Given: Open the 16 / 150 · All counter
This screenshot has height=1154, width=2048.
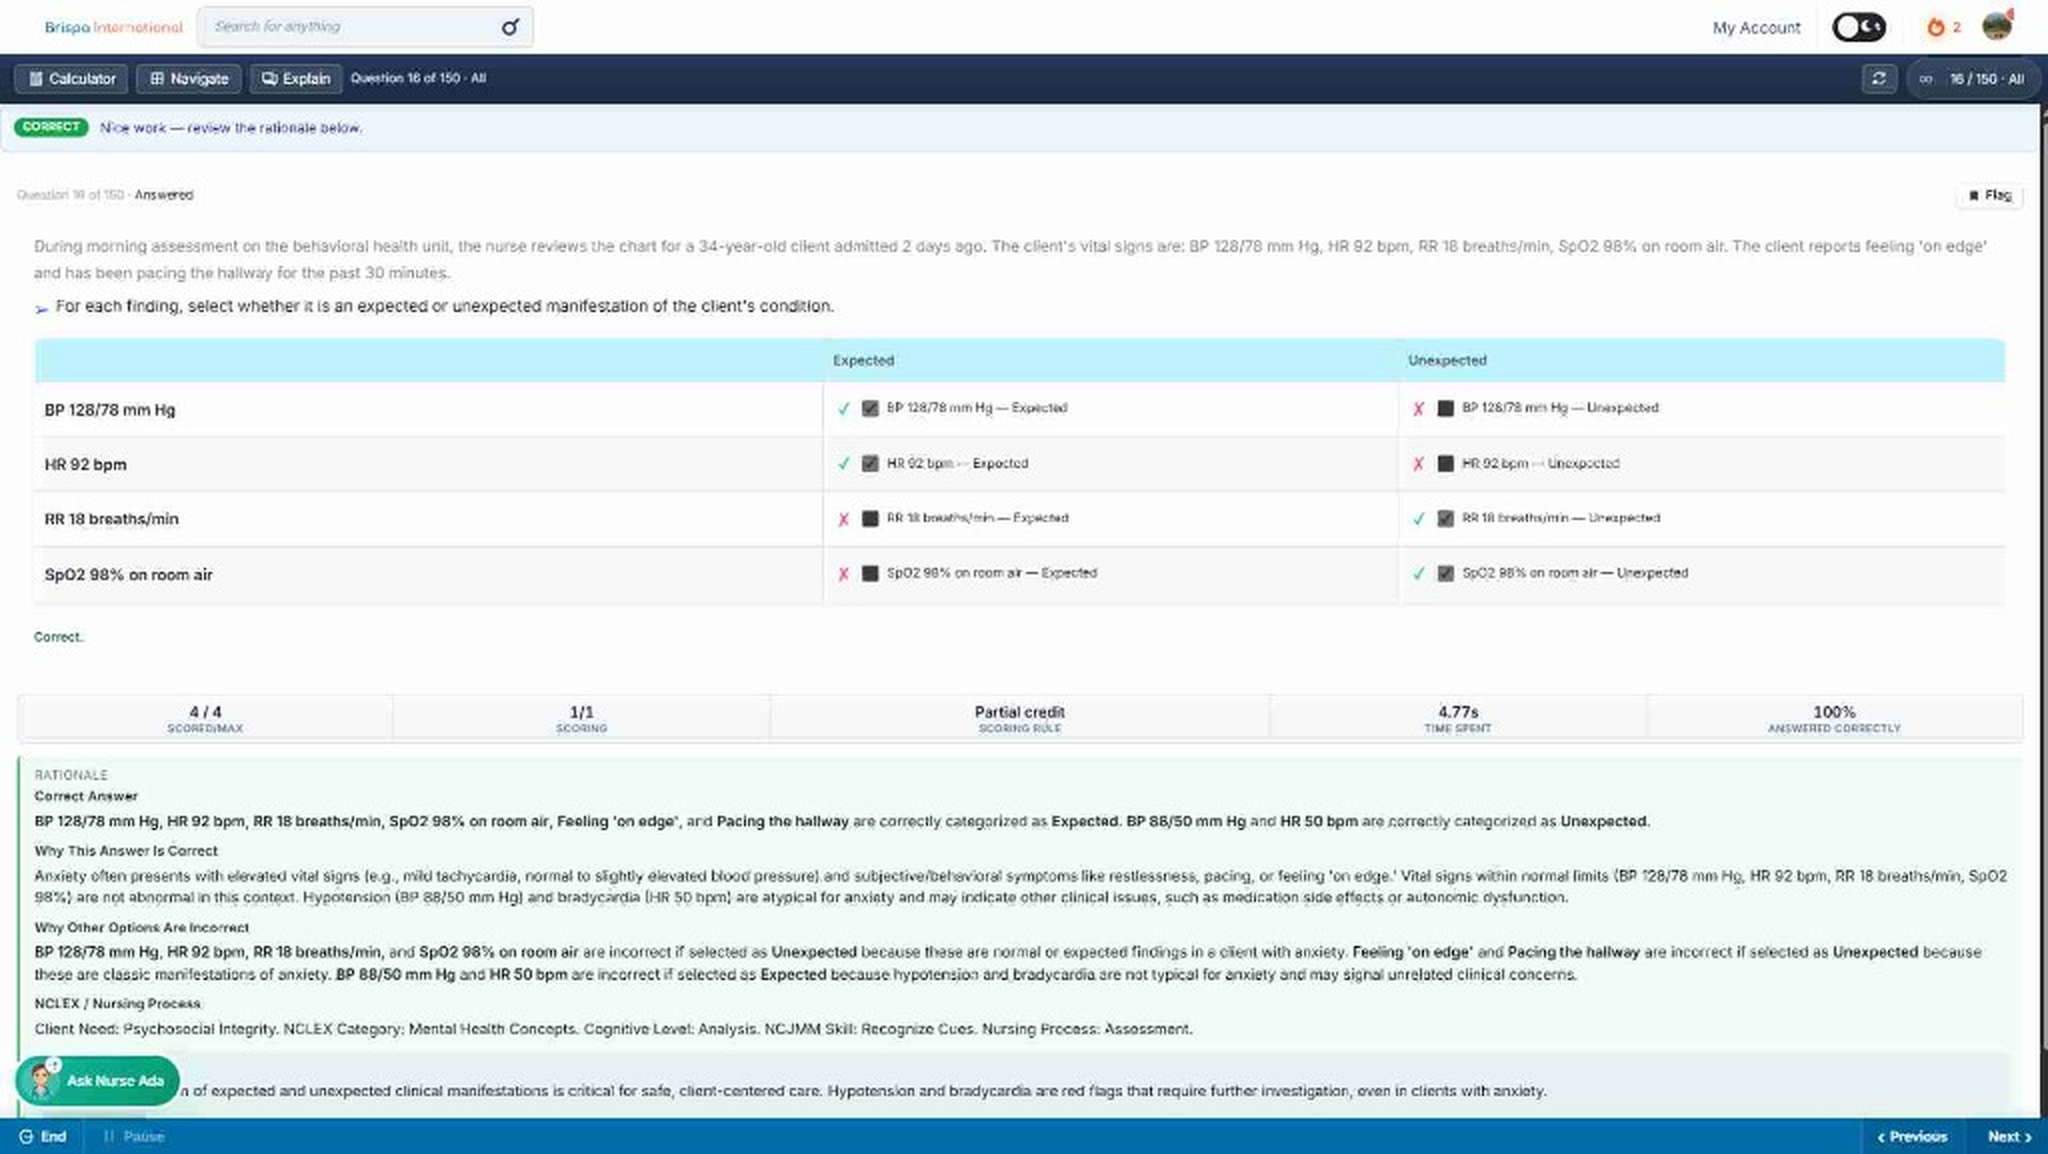Looking at the screenshot, I should pos(1974,78).
